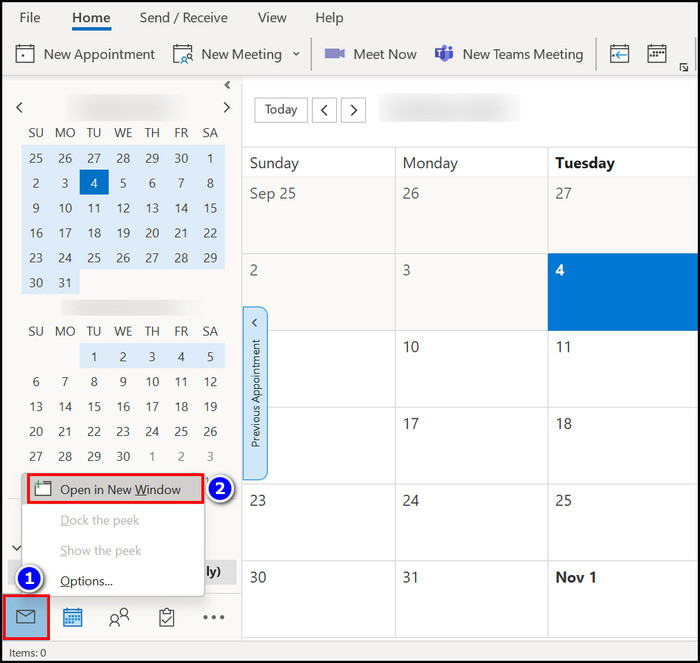Open the Calendar icon in navigation bar

click(73, 617)
